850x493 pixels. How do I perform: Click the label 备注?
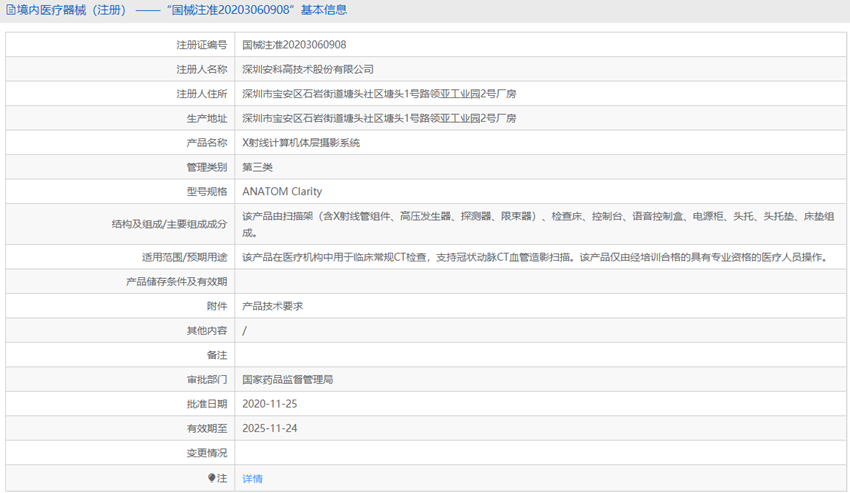217,355
